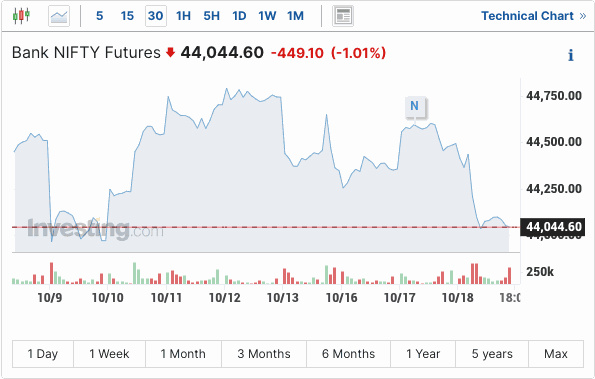Select 5 minute interval

(99, 16)
